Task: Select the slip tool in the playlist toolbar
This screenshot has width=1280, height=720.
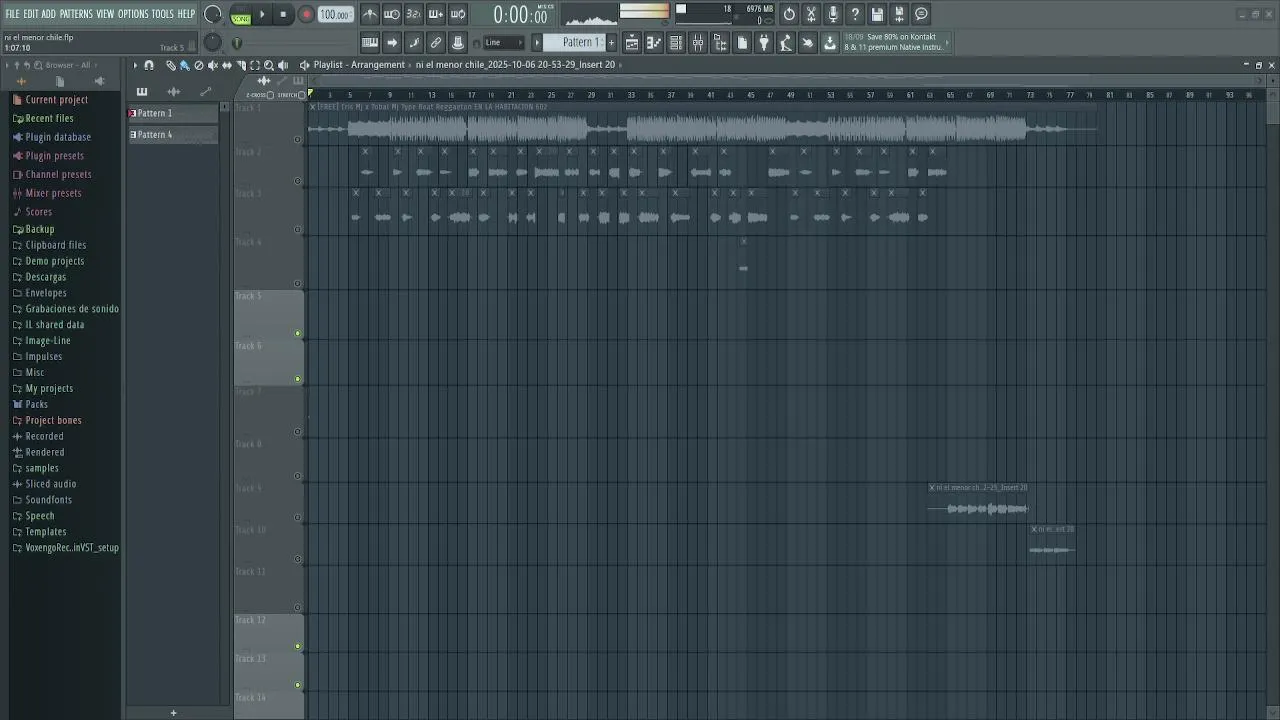Action: click(227, 65)
